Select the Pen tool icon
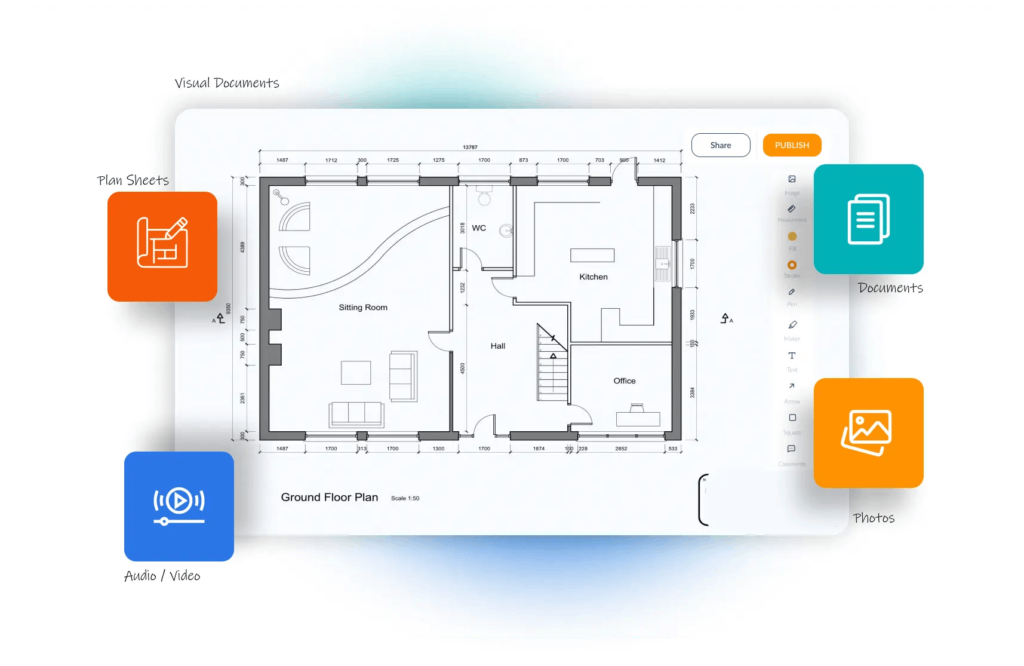Screen dimensions: 1024x666 click(x=792, y=293)
